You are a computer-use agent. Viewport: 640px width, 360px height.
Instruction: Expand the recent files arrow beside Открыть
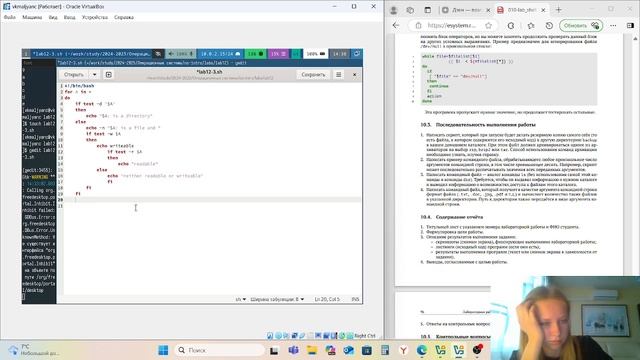click(94, 75)
